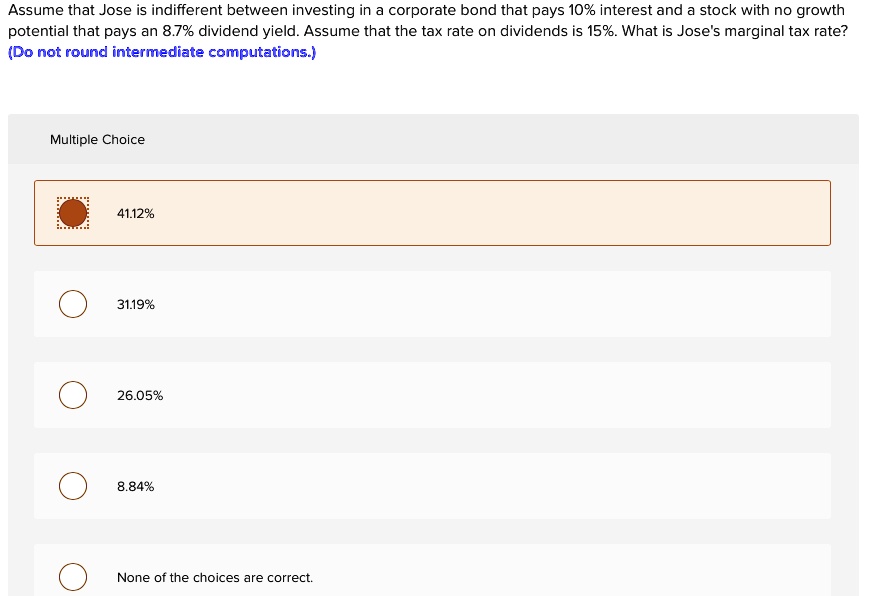
Task: Select the 'None of the choices' radio button
Action: (73, 577)
